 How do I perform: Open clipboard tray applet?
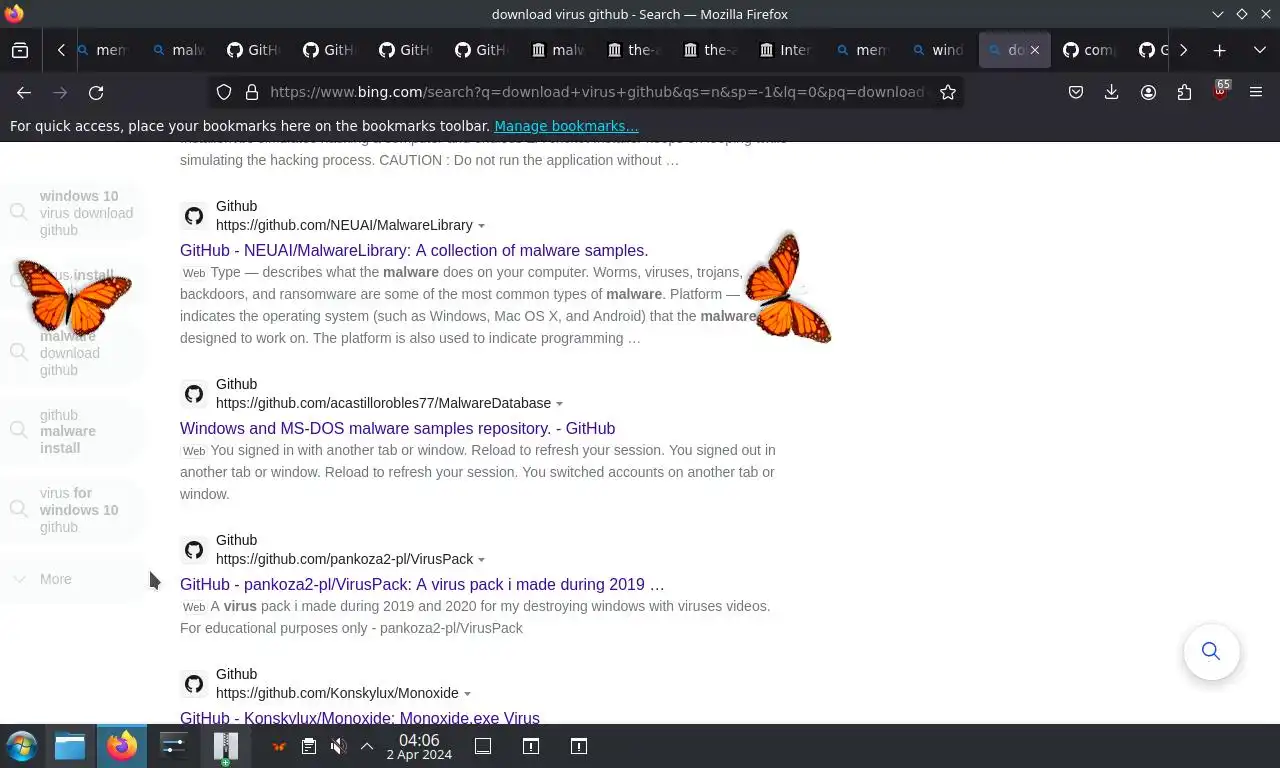point(309,746)
